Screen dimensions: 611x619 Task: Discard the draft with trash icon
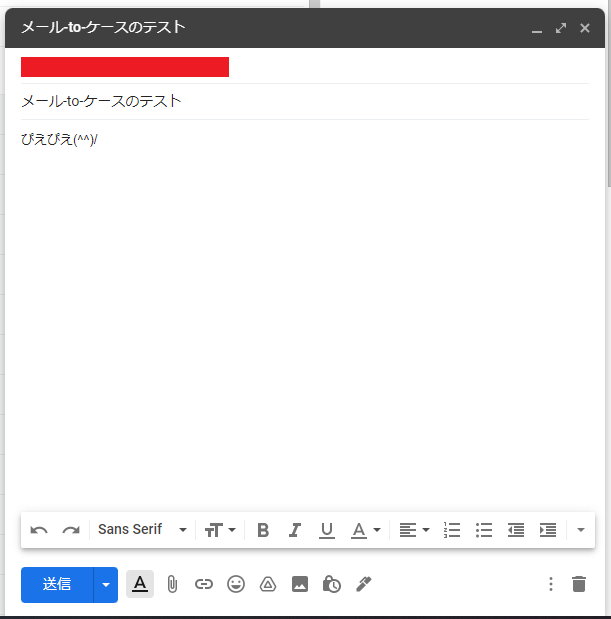[x=579, y=584]
